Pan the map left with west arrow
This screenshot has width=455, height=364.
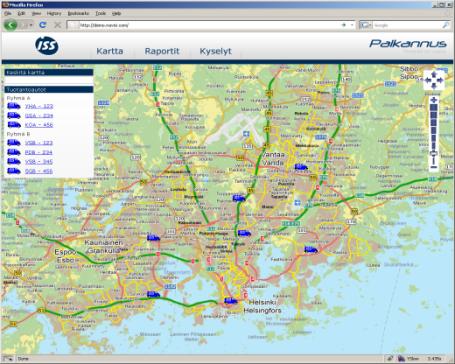click(428, 80)
